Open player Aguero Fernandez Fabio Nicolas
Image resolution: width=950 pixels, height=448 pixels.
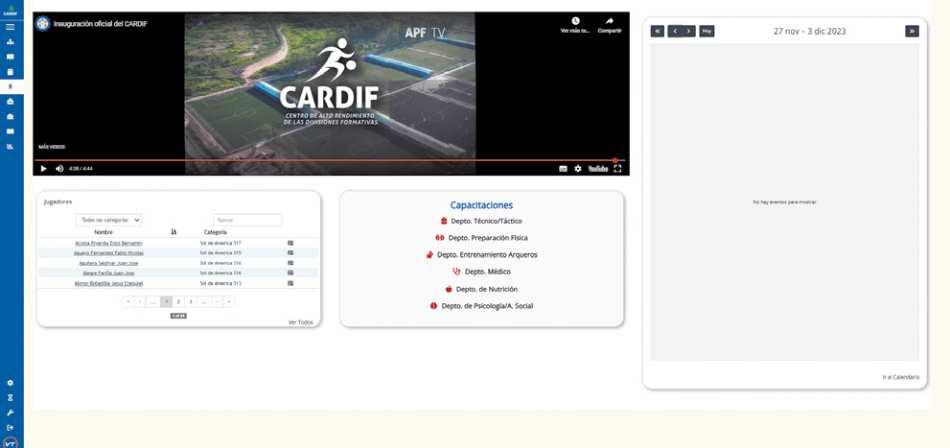pyautogui.click(x=109, y=253)
